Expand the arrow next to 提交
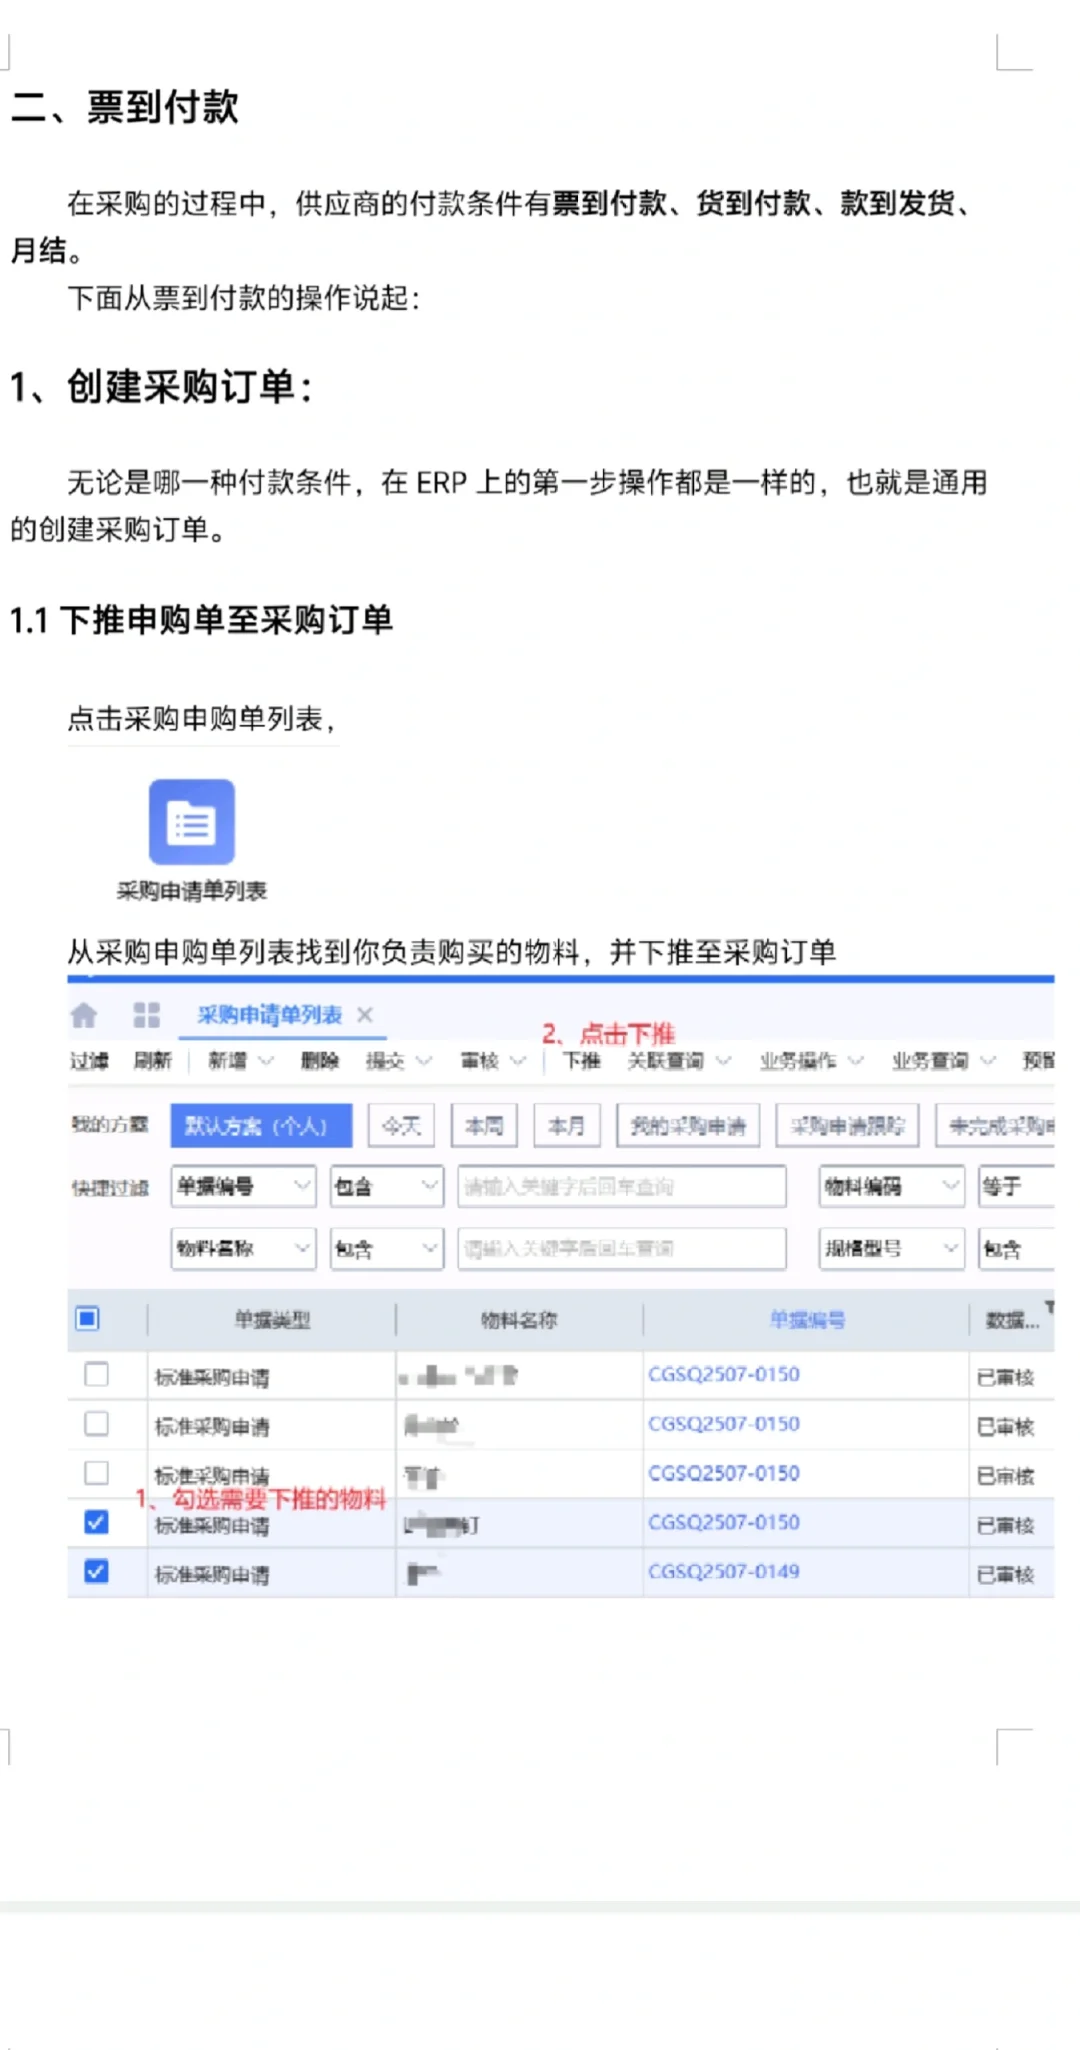Screen dimensions: 1080x2050 click(424, 1061)
